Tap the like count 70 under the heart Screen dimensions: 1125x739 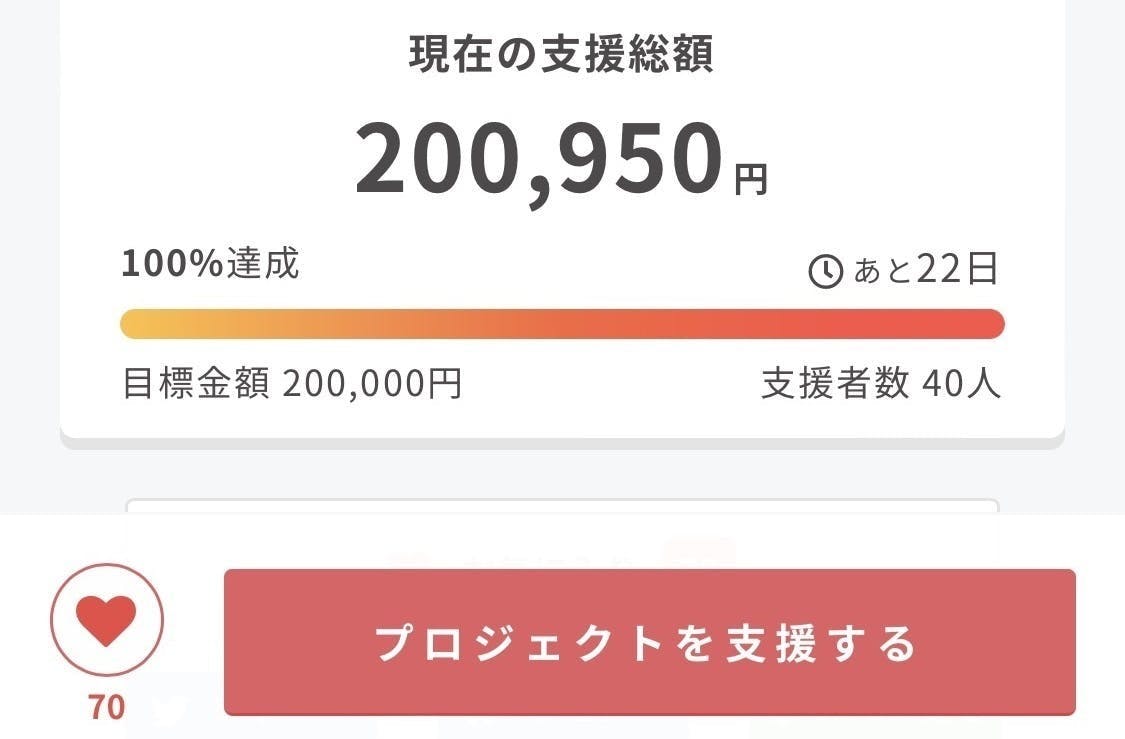(x=107, y=707)
